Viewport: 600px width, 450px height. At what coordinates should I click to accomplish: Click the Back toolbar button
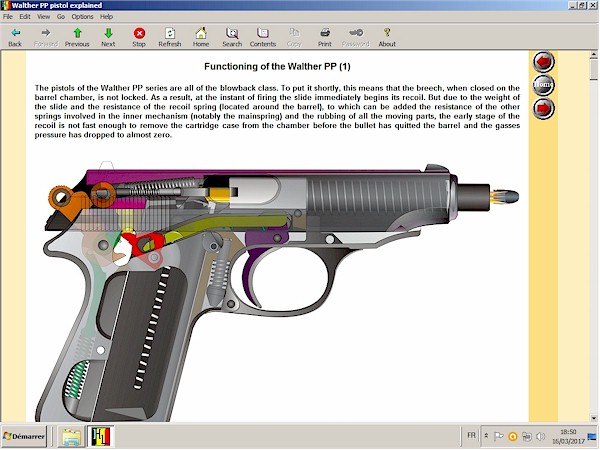[15, 38]
